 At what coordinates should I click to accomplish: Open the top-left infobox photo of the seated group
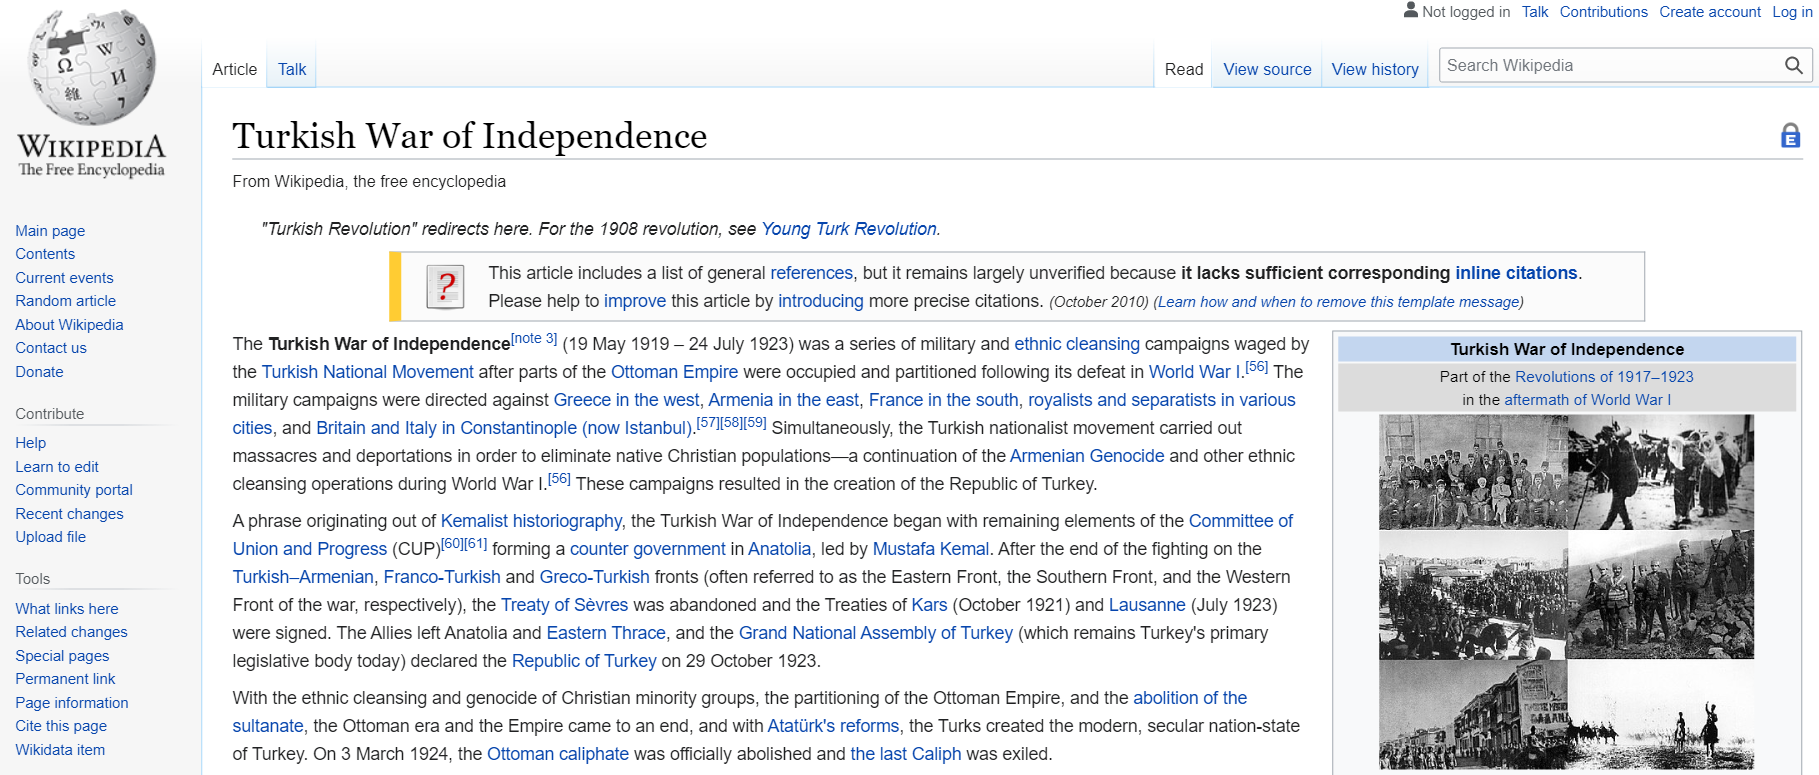pyautogui.click(x=1473, y=472)
